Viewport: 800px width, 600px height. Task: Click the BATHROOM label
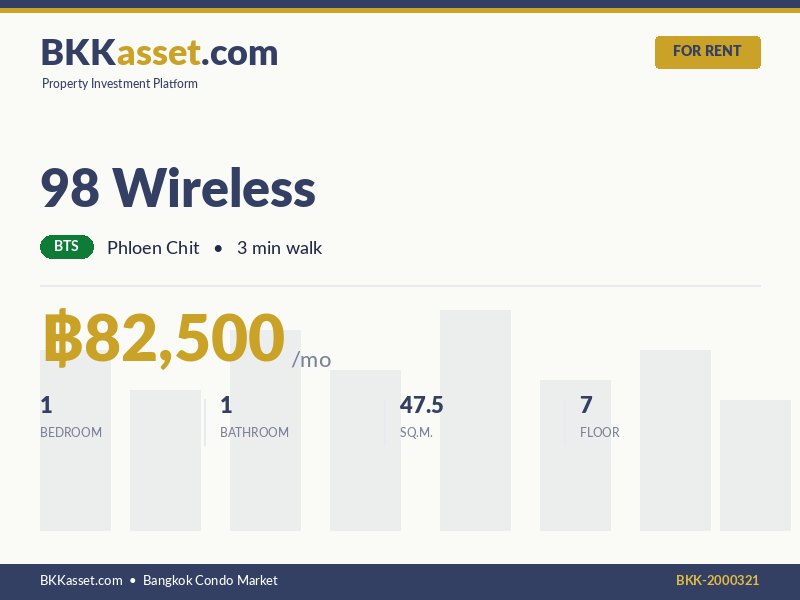point(254,433)
